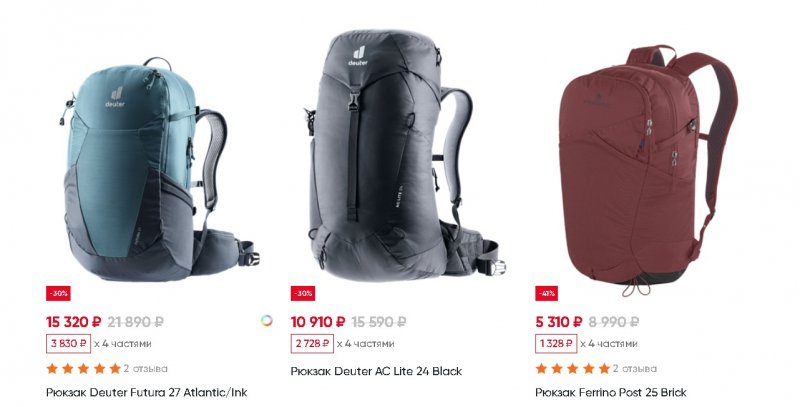Select 2 728 ₽ installment payment box

pos(312,344)
